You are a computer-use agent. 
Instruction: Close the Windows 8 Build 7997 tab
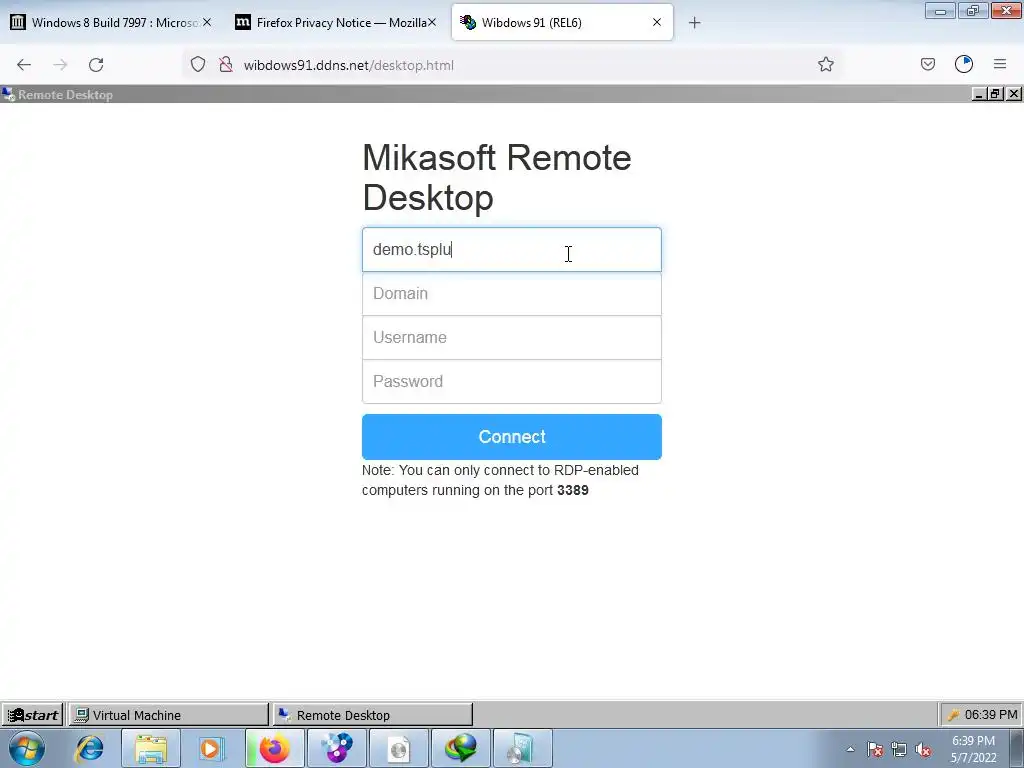[x=207, y=22]
